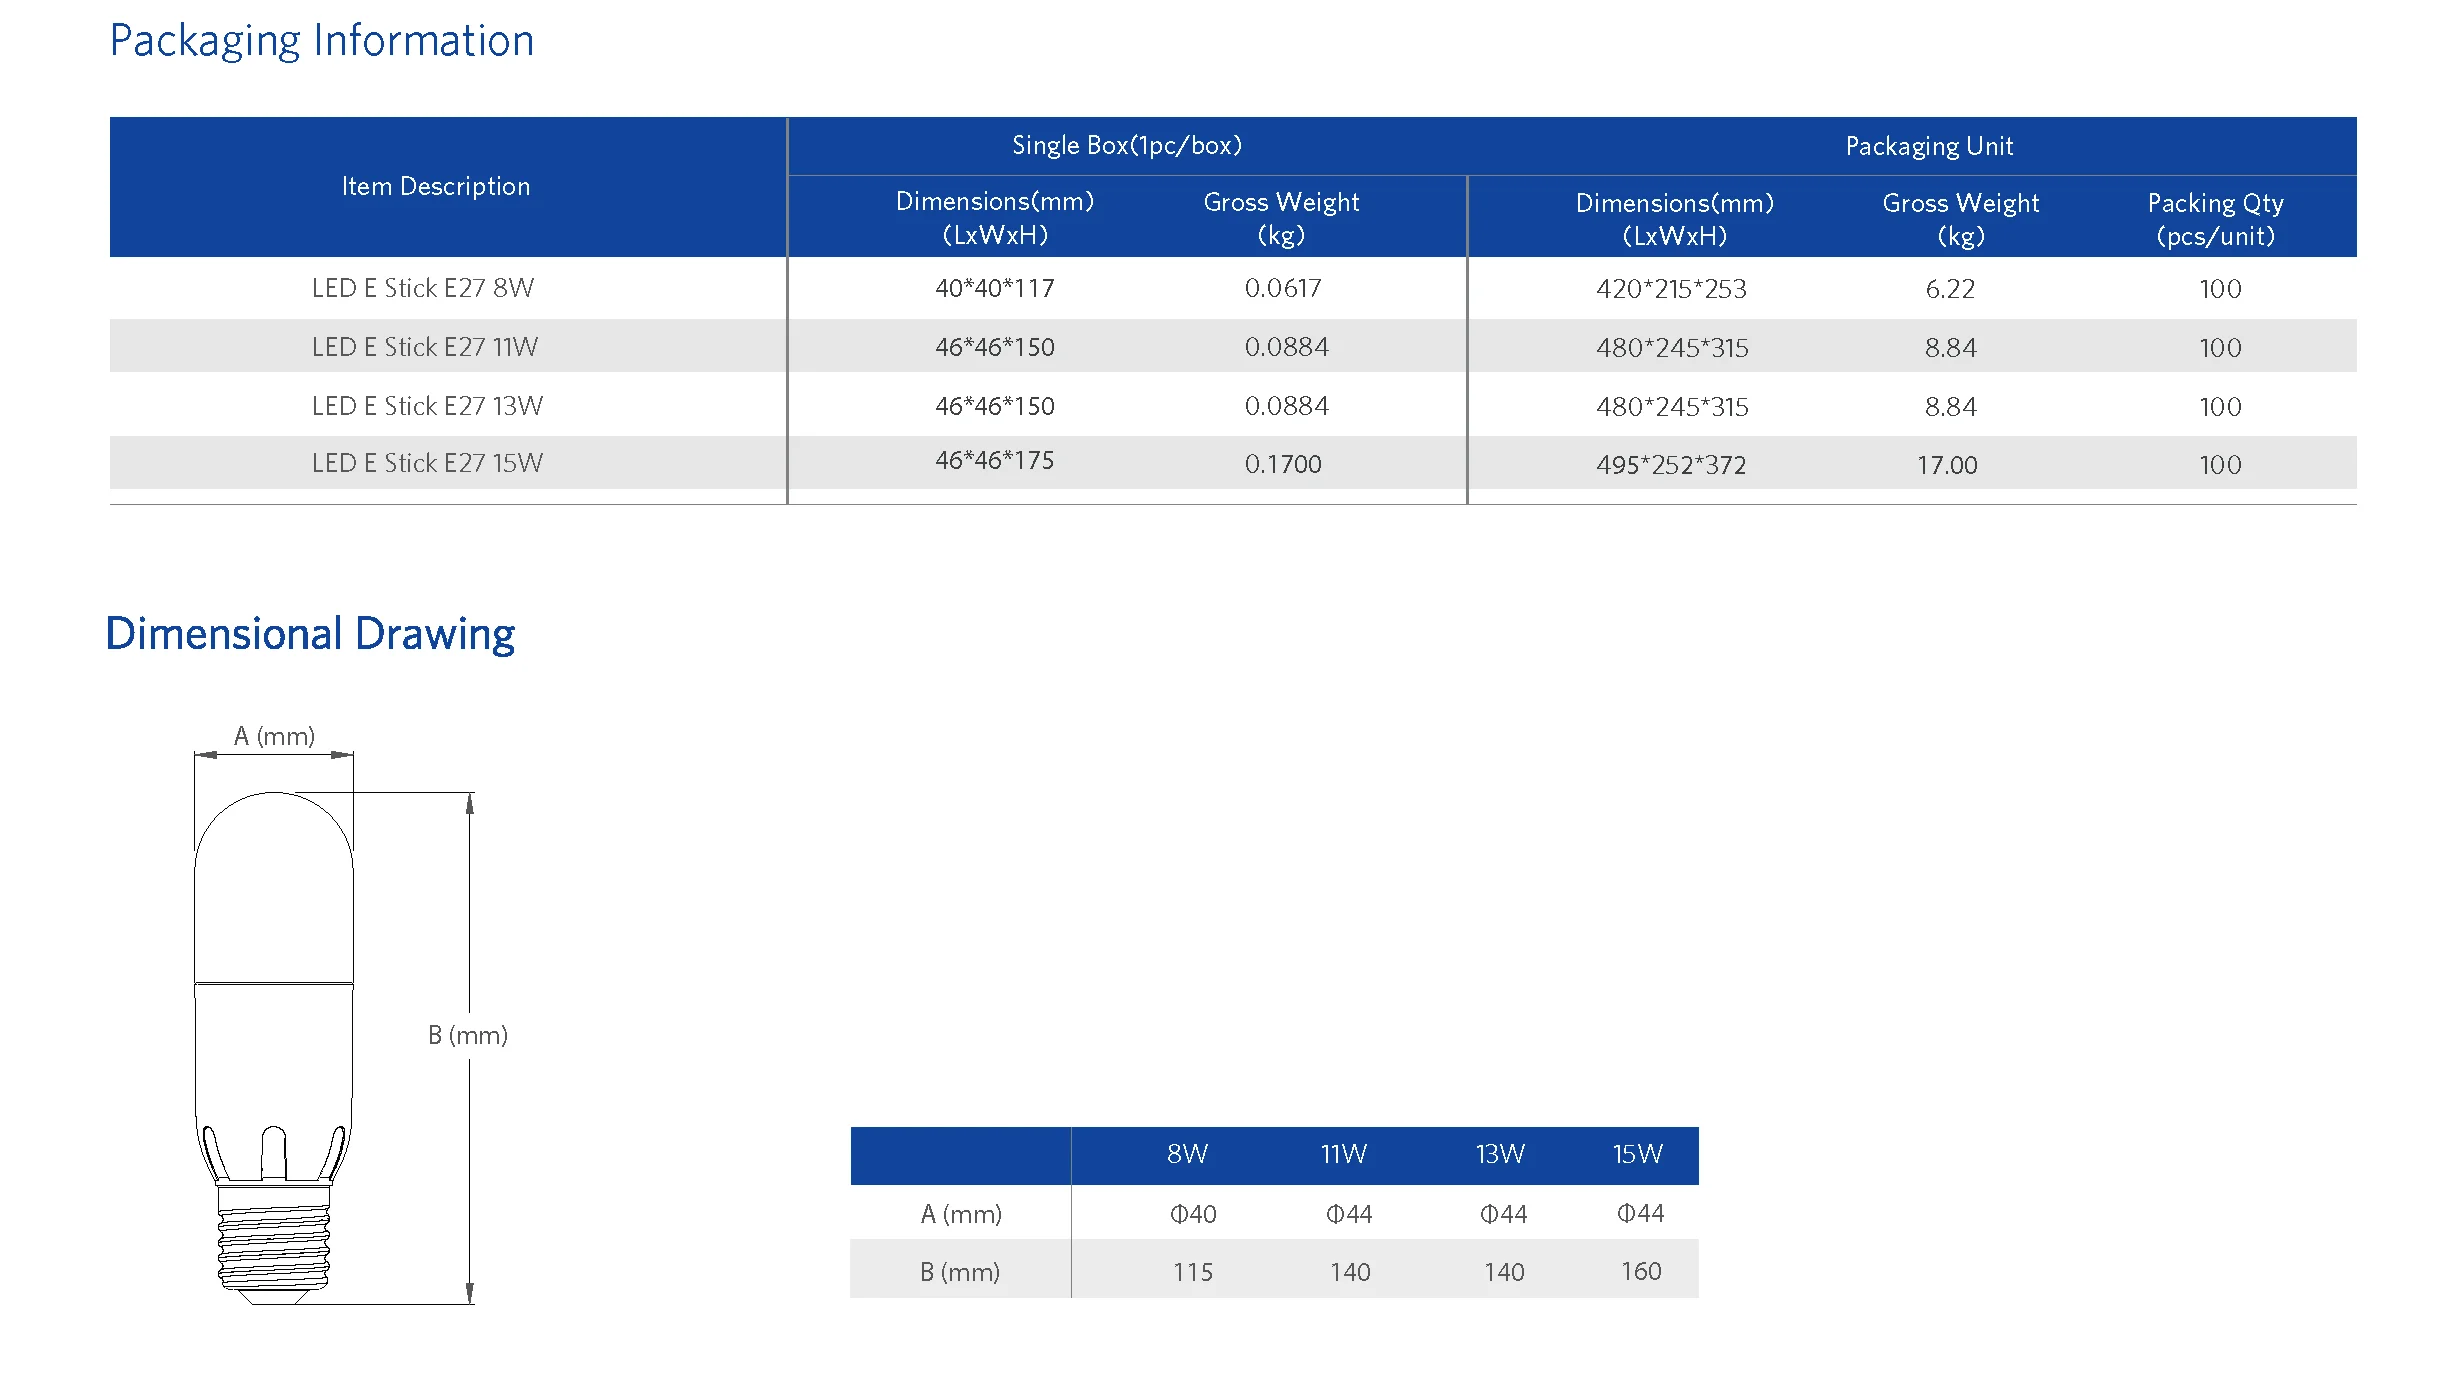Select the 495*252*372 dimensions cell
The image size is (2464, 1373).
tap(1670, 465)
